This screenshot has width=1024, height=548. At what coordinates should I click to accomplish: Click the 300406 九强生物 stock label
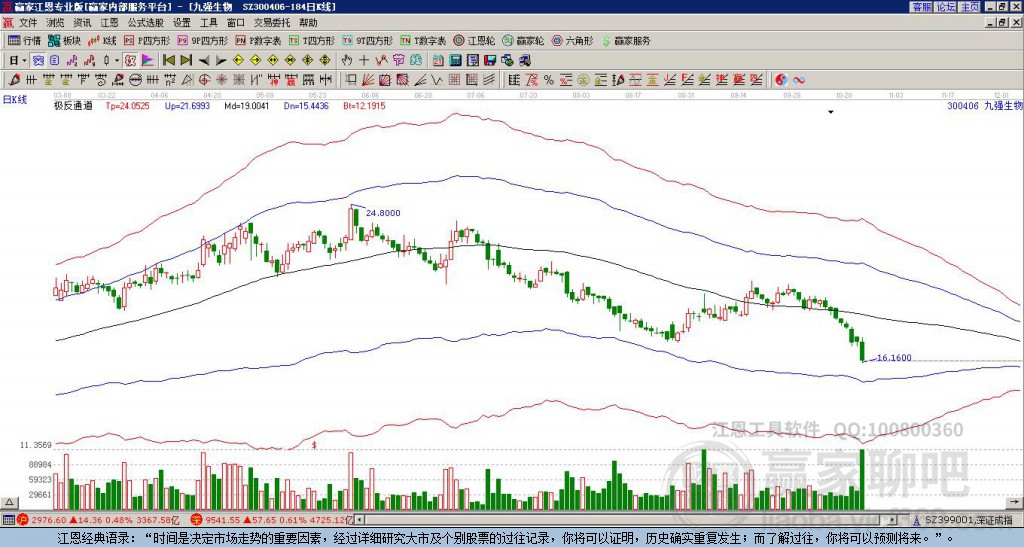click(x=985, y=105)
